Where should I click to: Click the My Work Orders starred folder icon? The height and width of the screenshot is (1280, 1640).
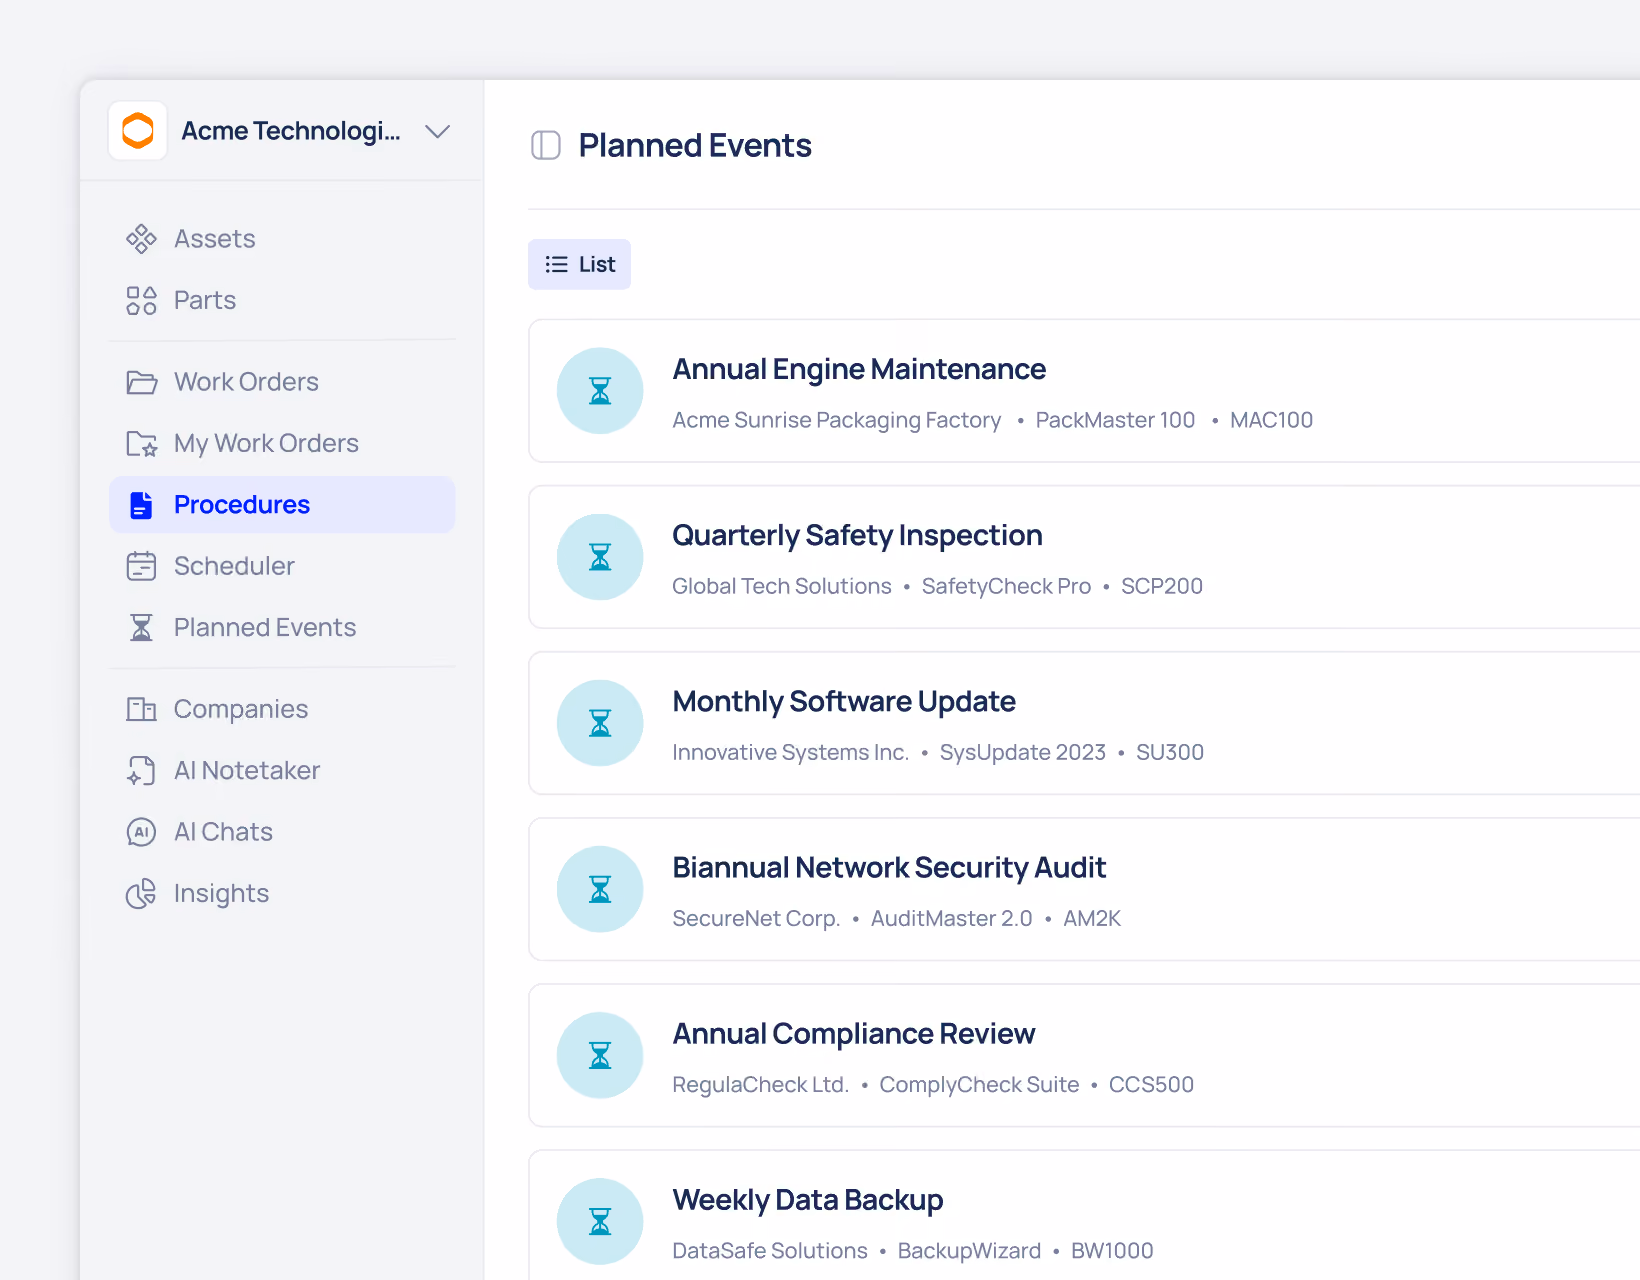click(141, 443)
